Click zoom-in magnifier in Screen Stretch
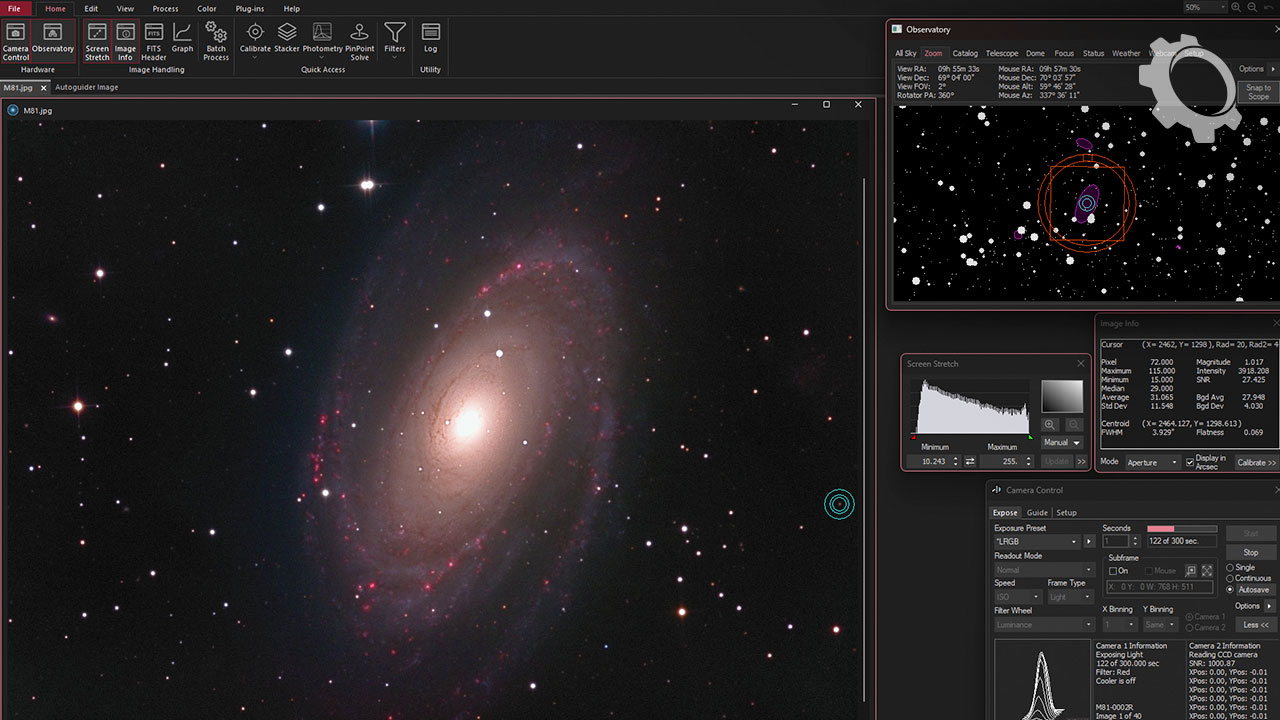Screen dimensions: 1280x720 tap(1050, 425)
